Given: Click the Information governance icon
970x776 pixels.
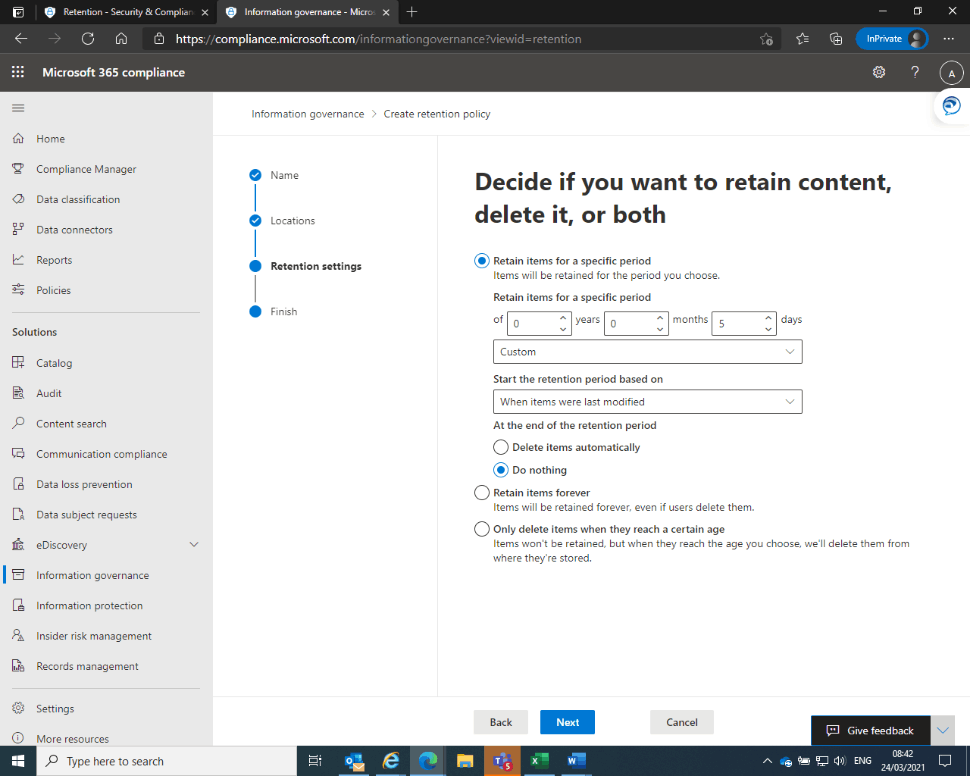Looking at the screenshot, I should point(19,575).
